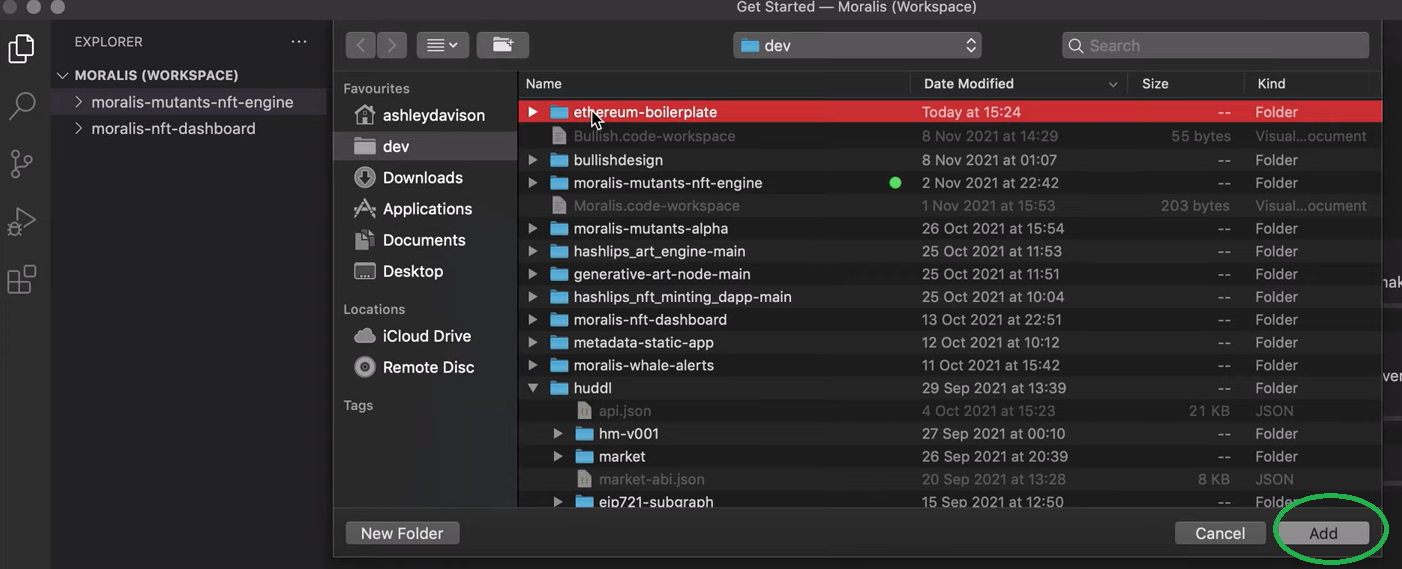Select the api.json file

coord(950,411)
